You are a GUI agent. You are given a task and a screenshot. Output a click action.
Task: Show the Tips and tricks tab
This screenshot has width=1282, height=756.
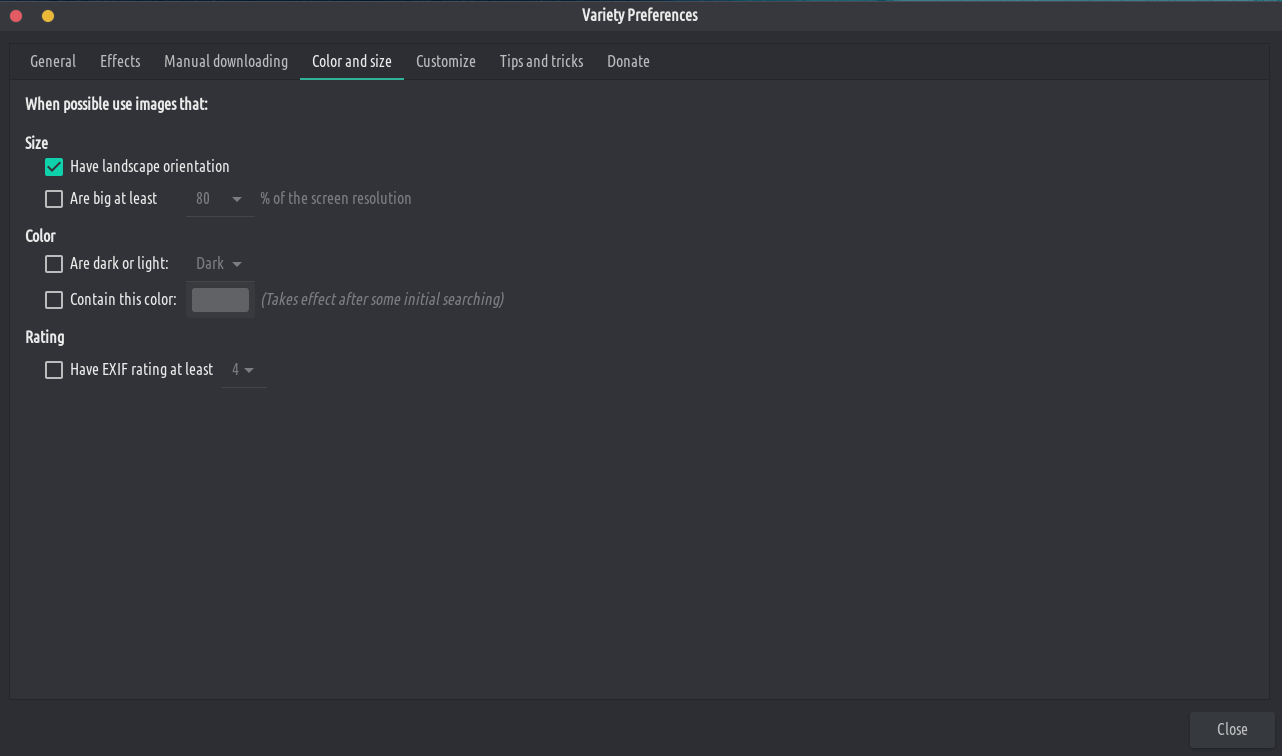[x=541, y=61]
